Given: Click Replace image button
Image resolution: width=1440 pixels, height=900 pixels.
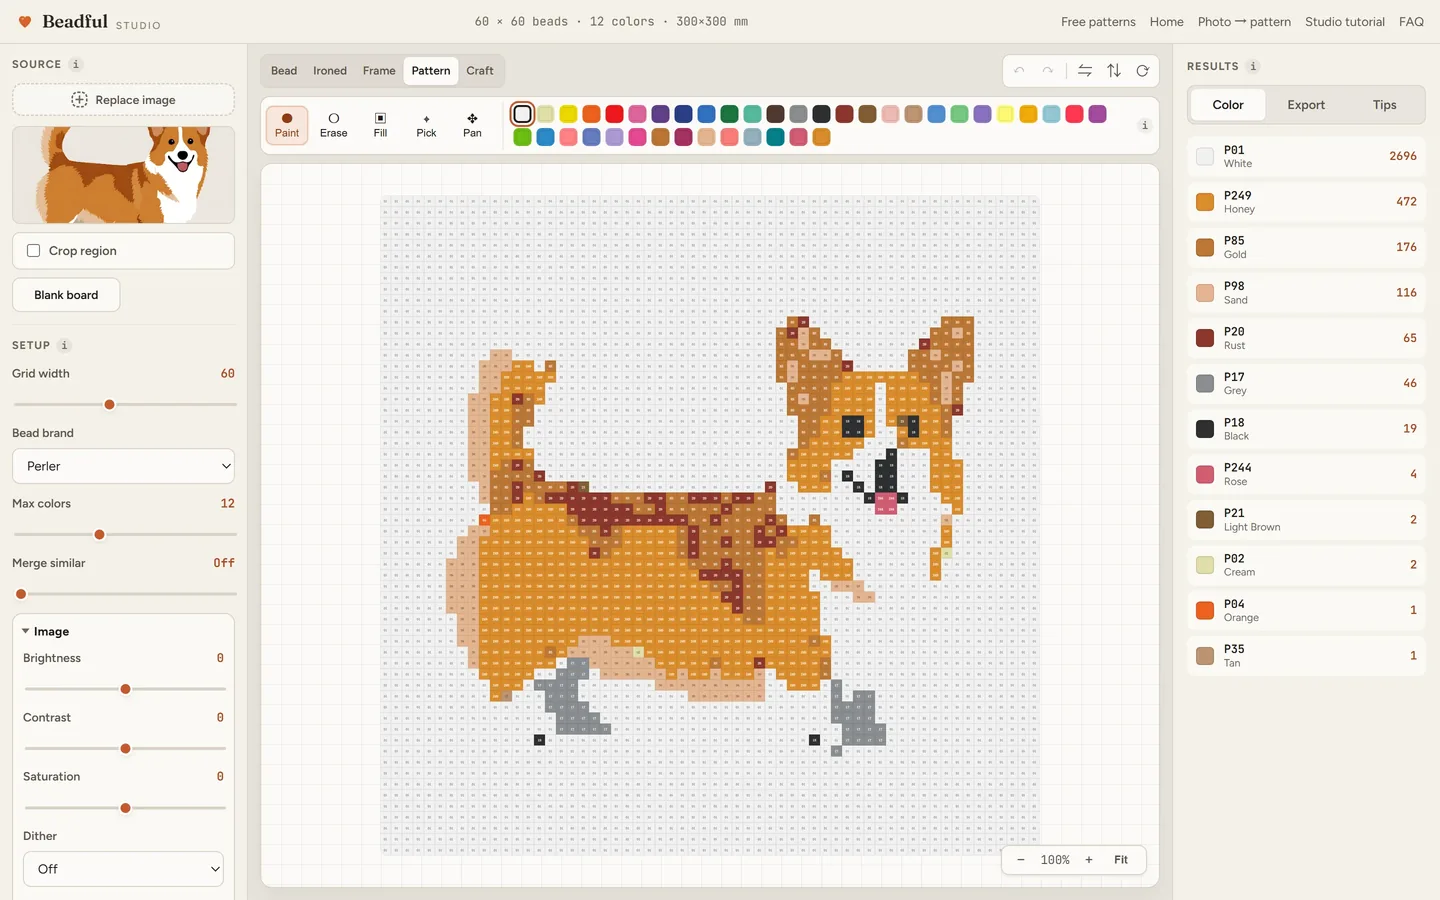Looking at the screenshot, I should [x=123, y=100].
